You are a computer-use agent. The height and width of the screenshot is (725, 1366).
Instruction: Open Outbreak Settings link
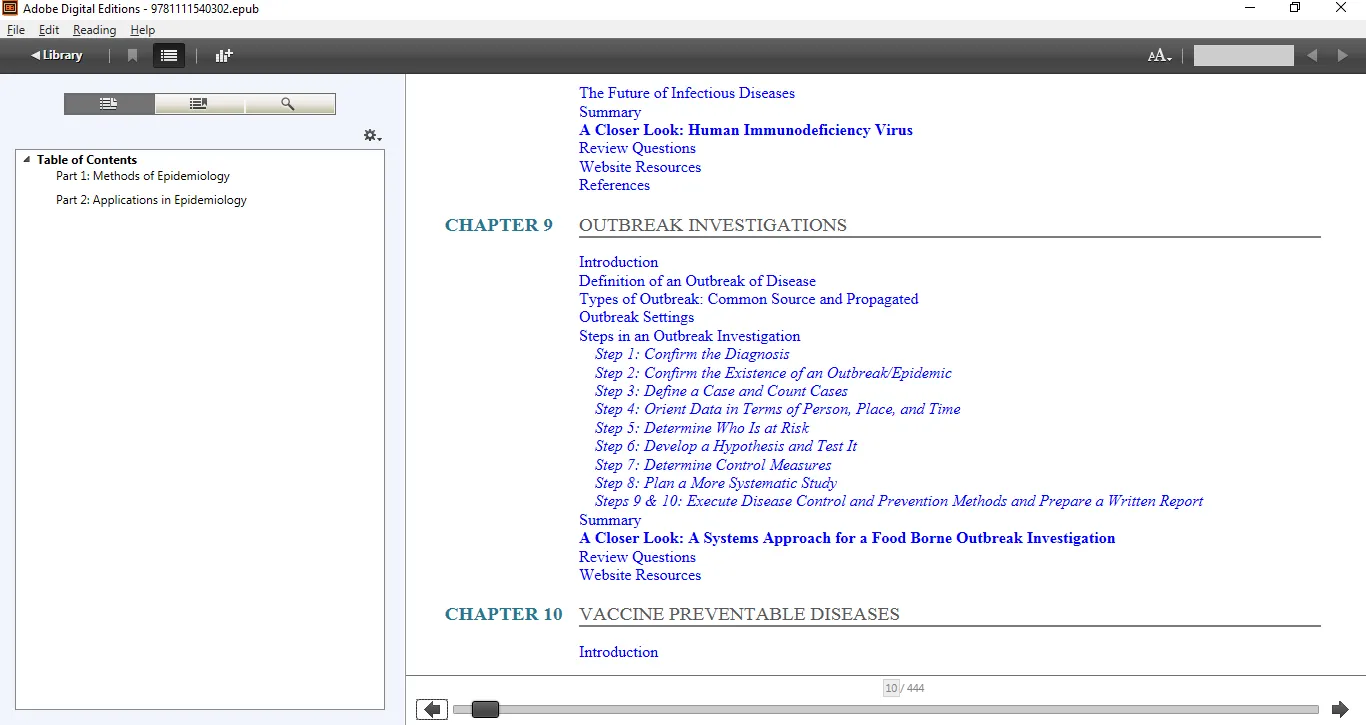click(x=636, y=317)
